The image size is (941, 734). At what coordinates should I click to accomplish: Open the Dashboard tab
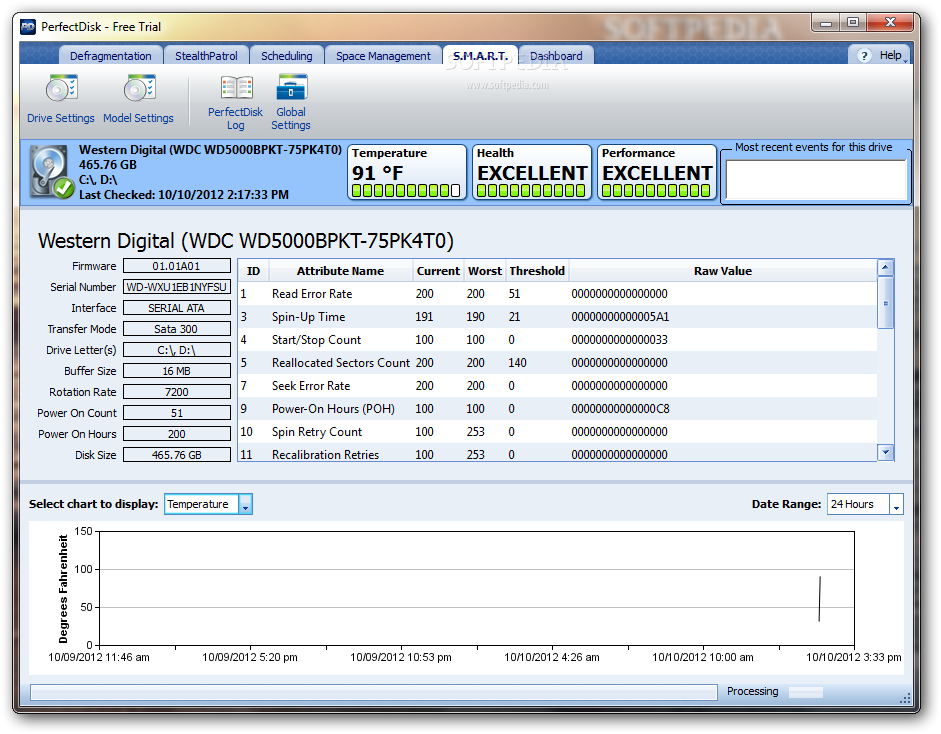click(556, 56)
